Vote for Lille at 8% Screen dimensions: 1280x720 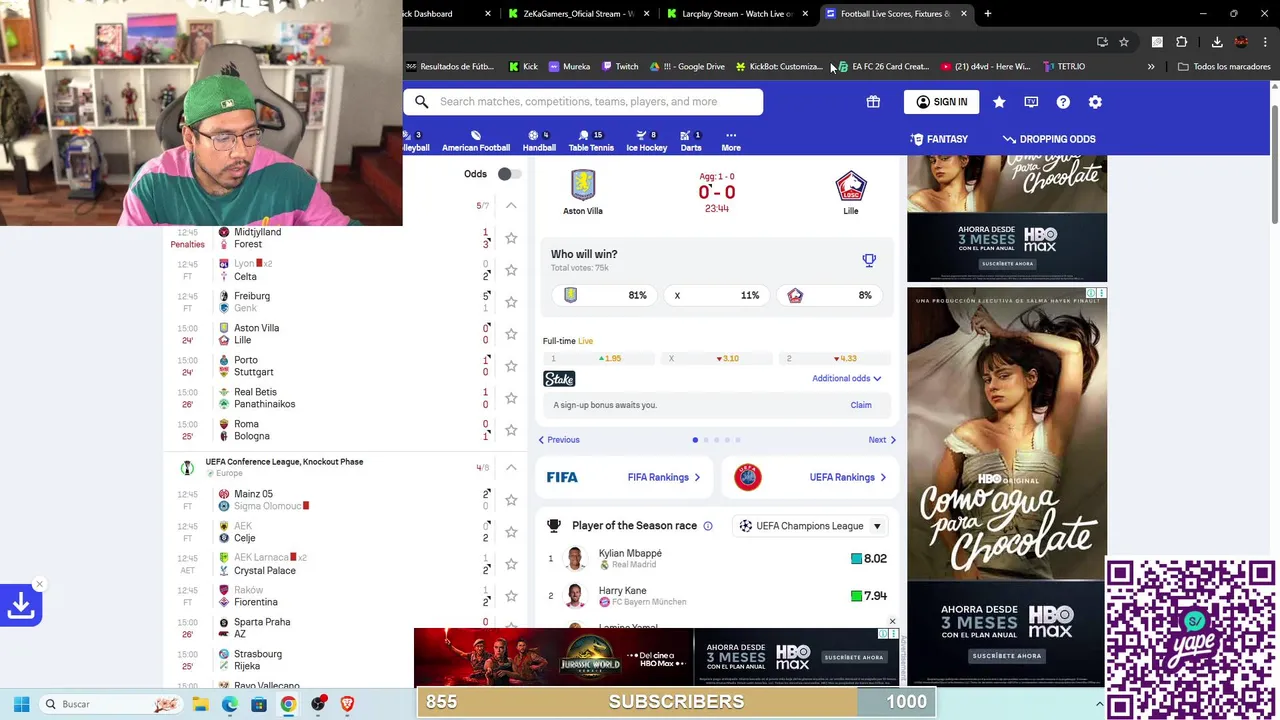[831, 295]
